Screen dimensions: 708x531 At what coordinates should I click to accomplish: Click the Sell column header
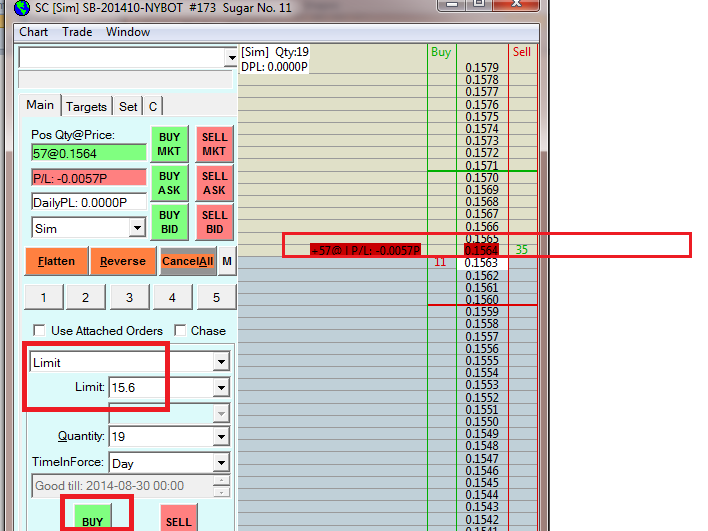pos(522,52)
